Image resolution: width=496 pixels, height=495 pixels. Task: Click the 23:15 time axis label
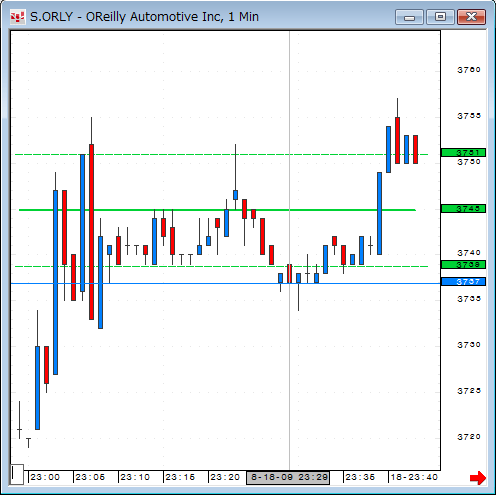pos(180,477)
